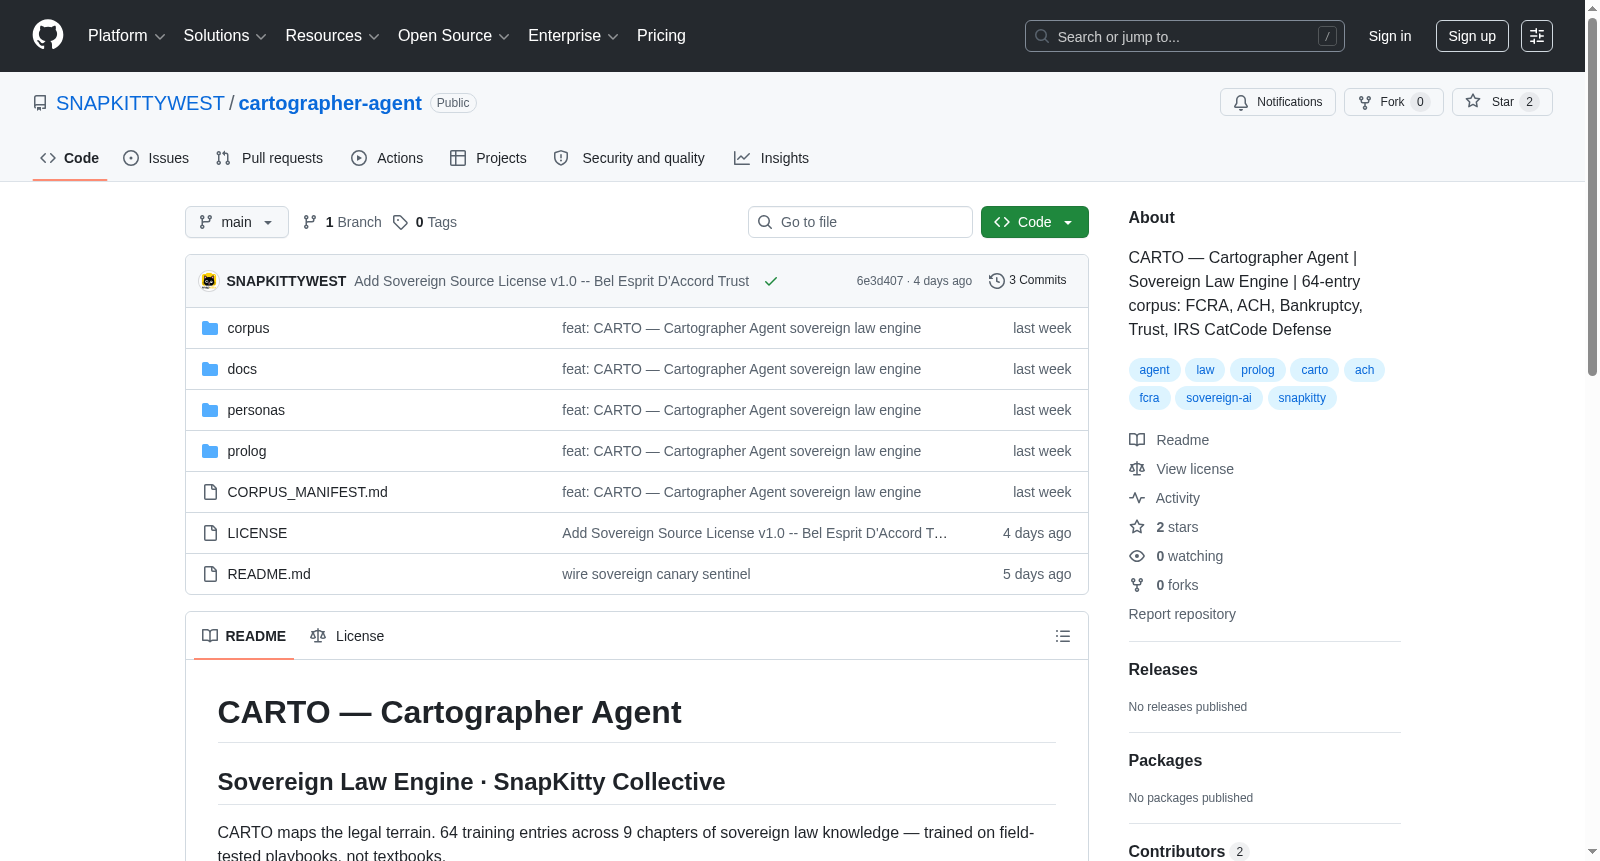Click the fork icon beside 0 forks
This screenshot has width=1600, height=861.
(1137, 585)
